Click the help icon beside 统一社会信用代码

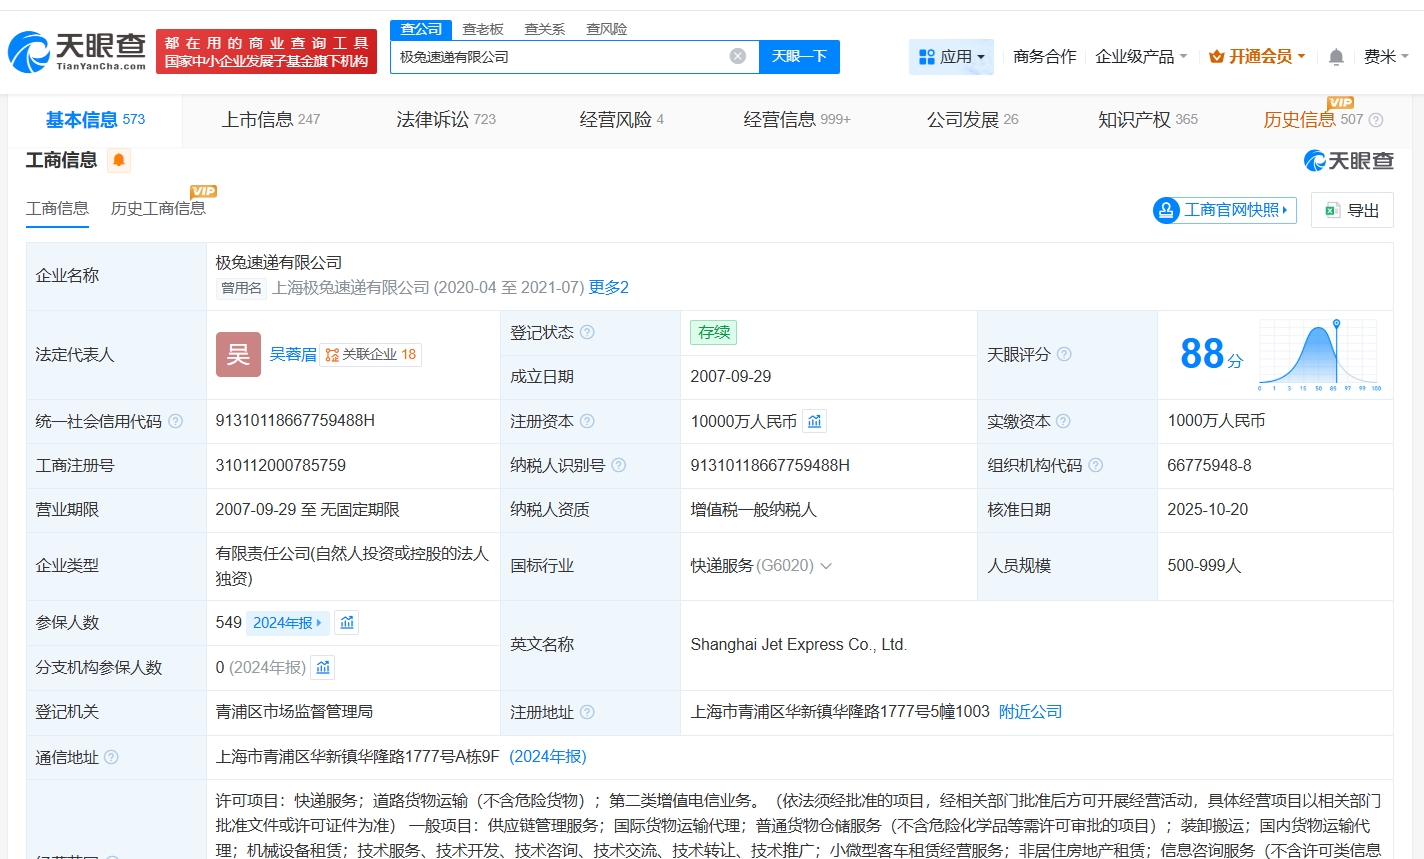coord(175,421)
